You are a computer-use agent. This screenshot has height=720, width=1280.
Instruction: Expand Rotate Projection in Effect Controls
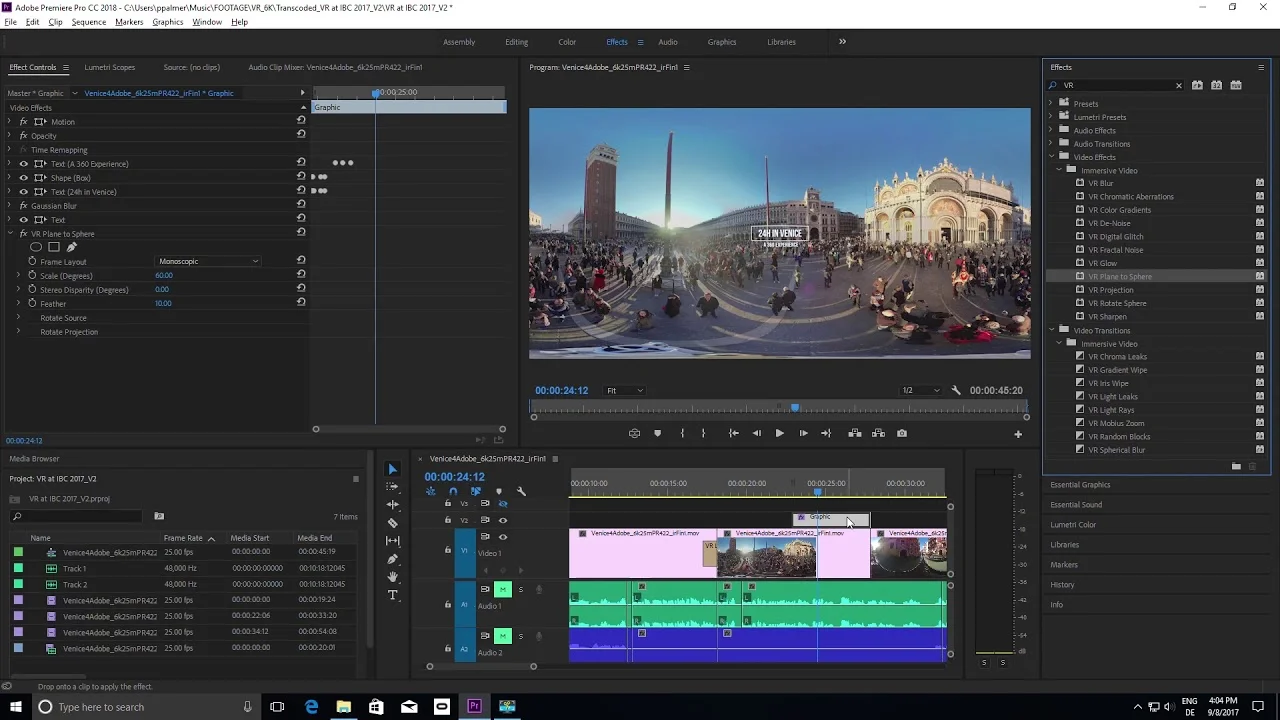click(18, 331)
